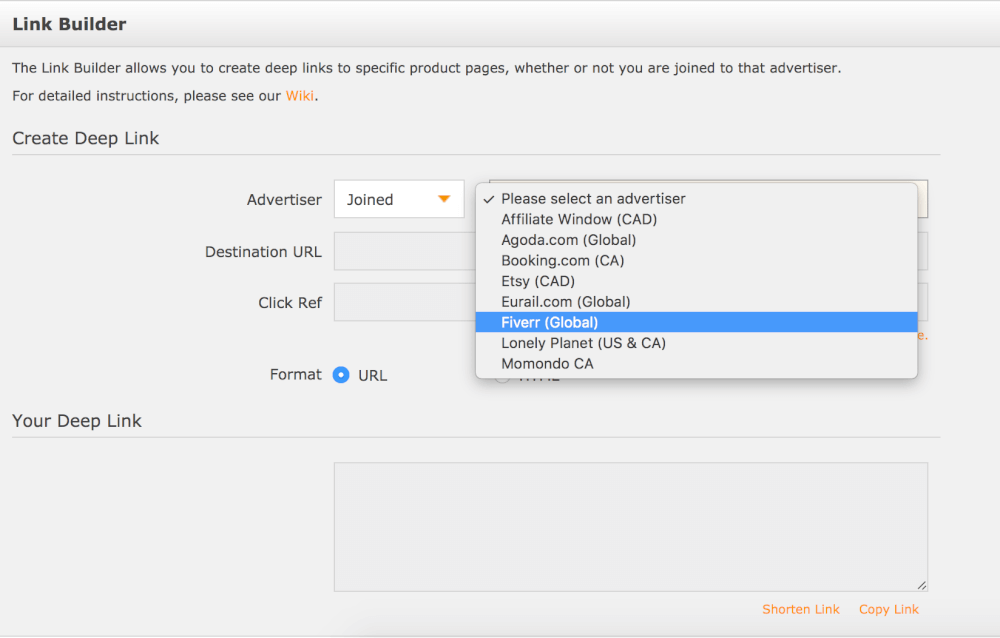Viewport: 1000px width, 638px height.
Task: Click the Destination URL label
Action: point(263,252)
